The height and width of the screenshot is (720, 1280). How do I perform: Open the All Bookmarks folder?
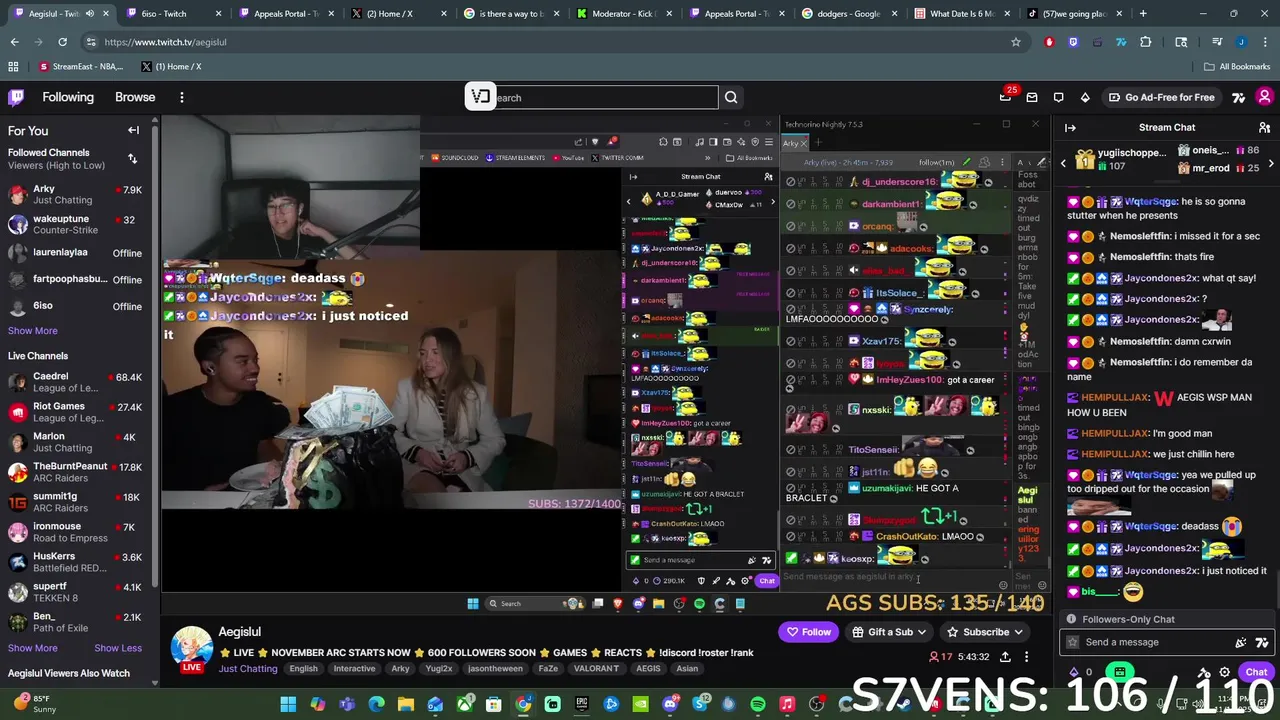1237,66
